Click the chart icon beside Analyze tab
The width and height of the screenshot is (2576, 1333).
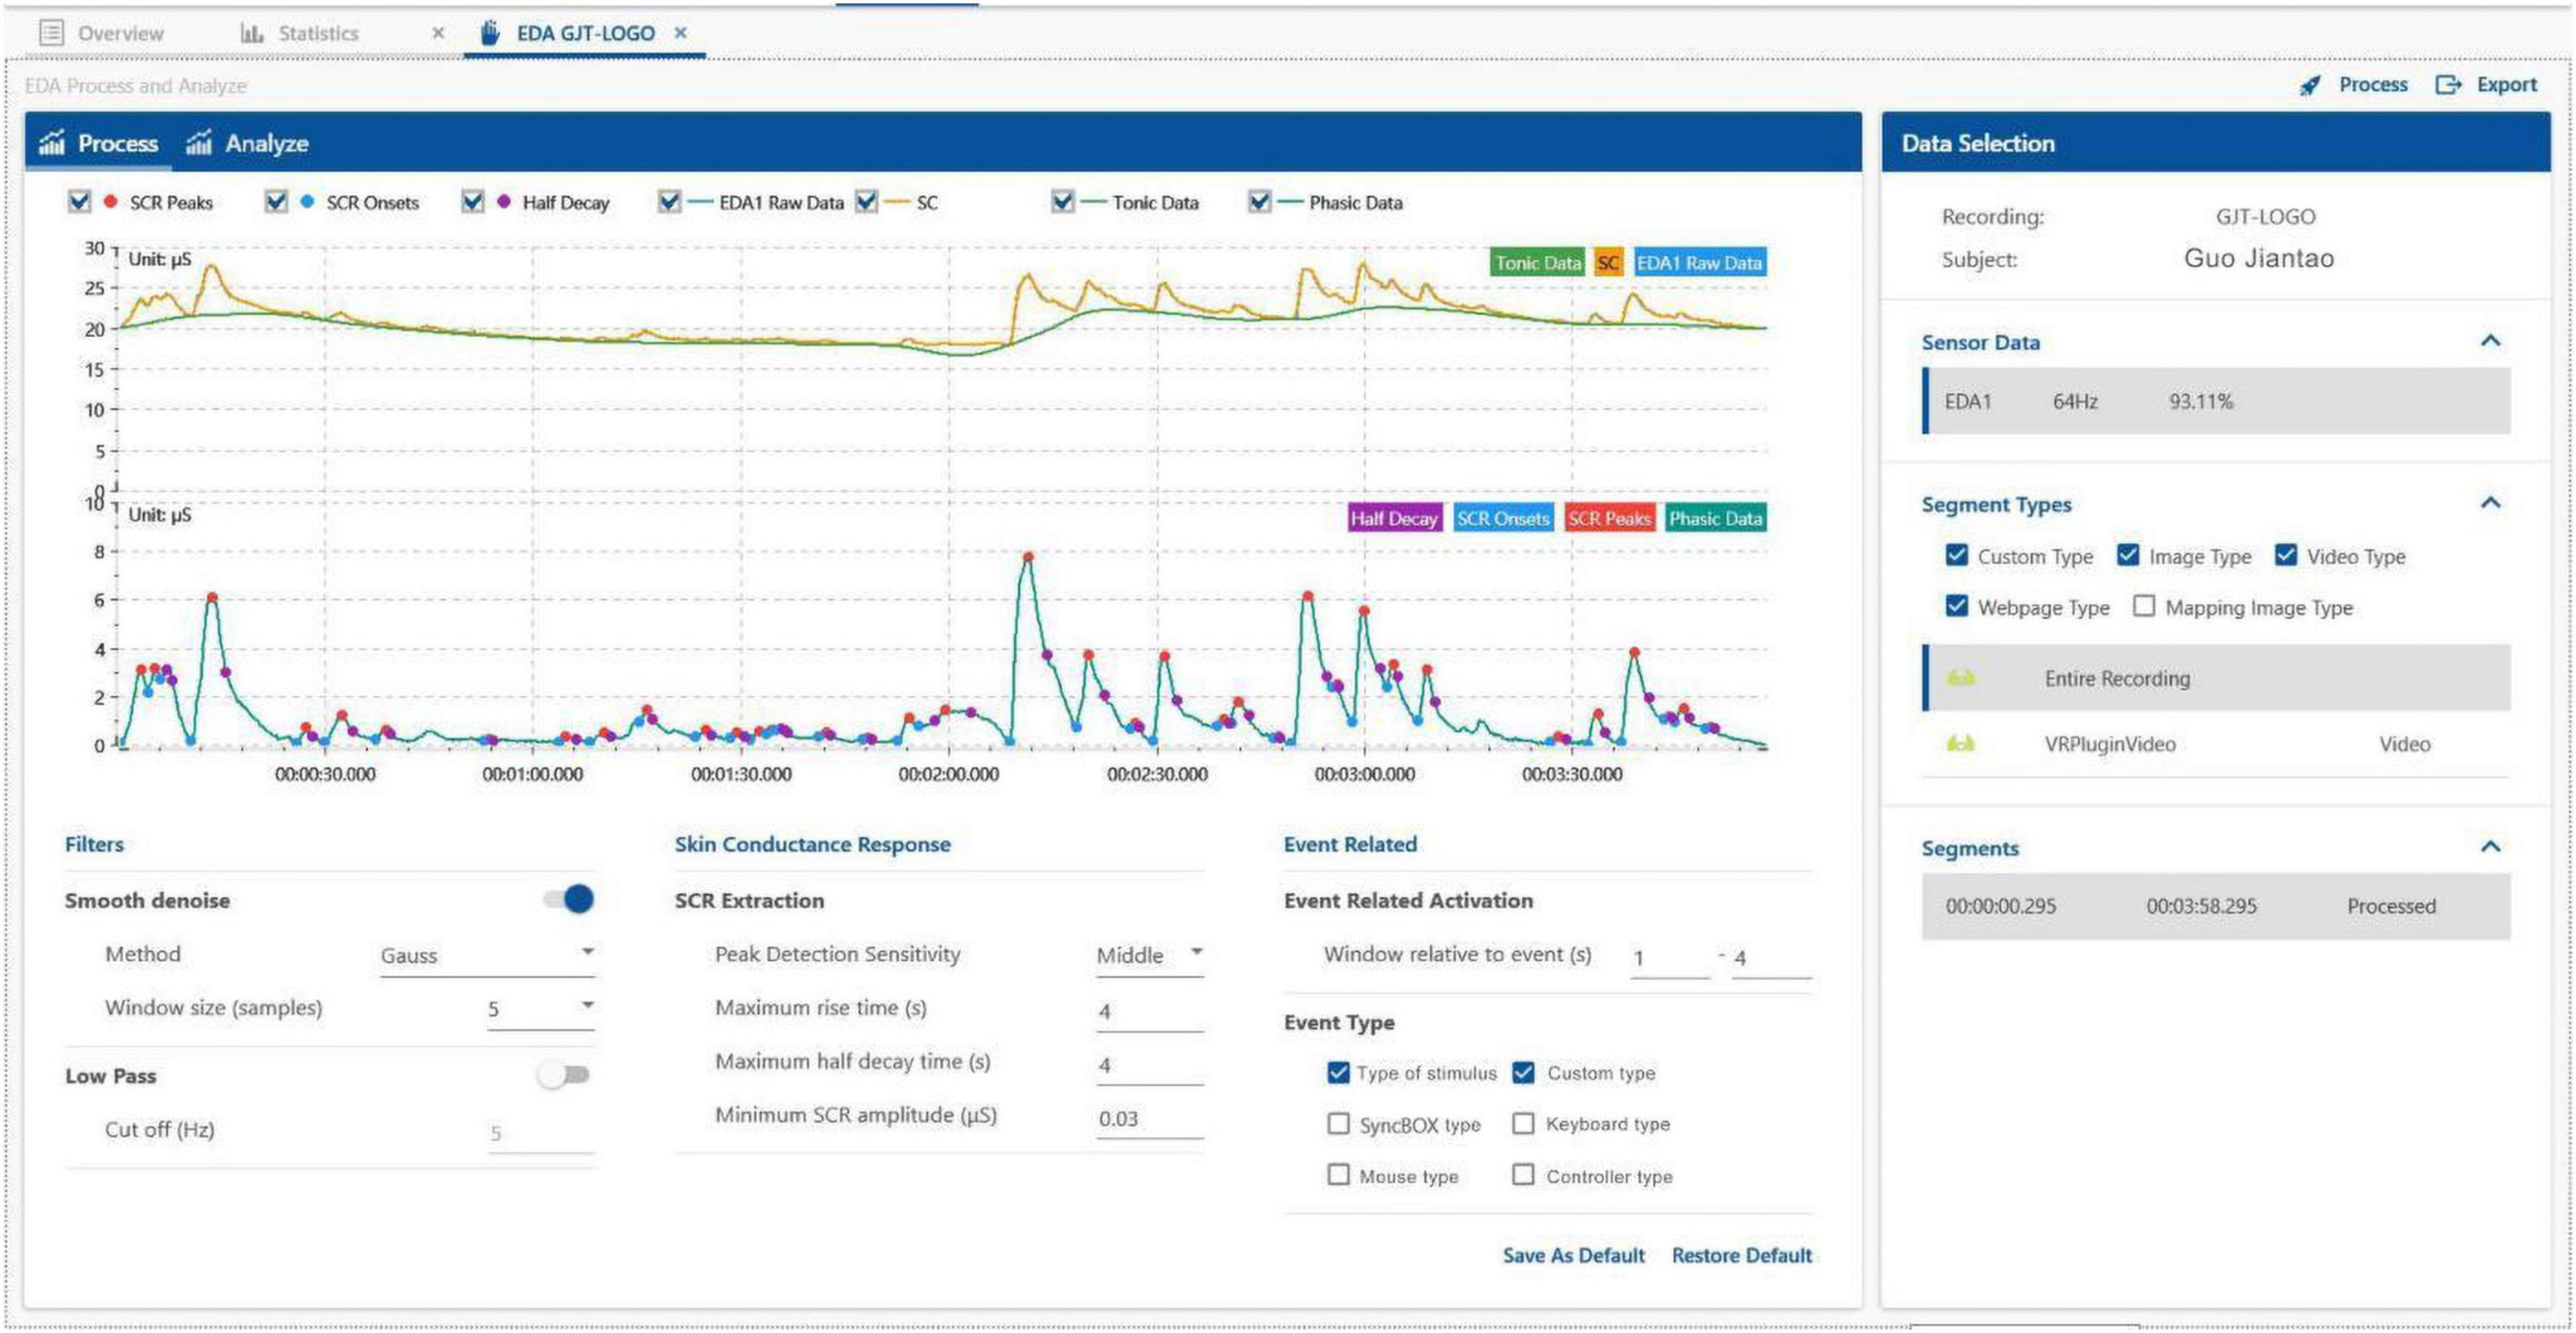199,143
